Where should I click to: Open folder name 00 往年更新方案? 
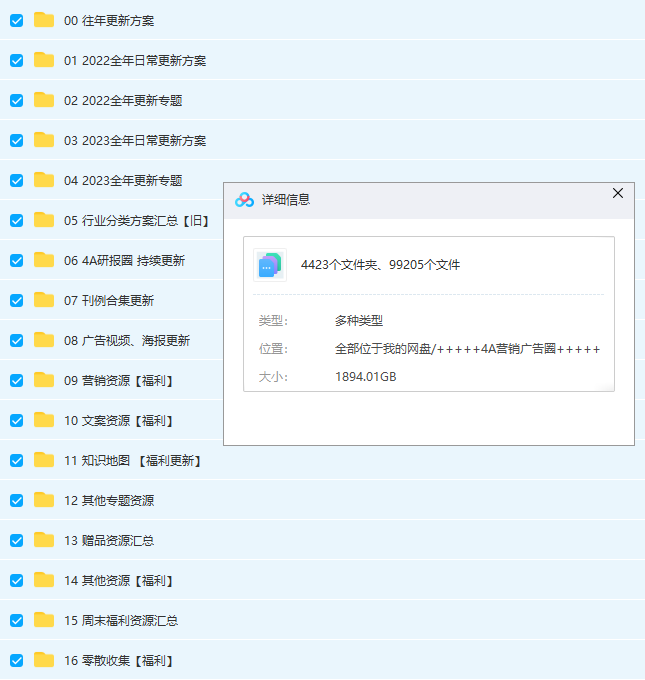pyautogui.click(x=109, y=21)
